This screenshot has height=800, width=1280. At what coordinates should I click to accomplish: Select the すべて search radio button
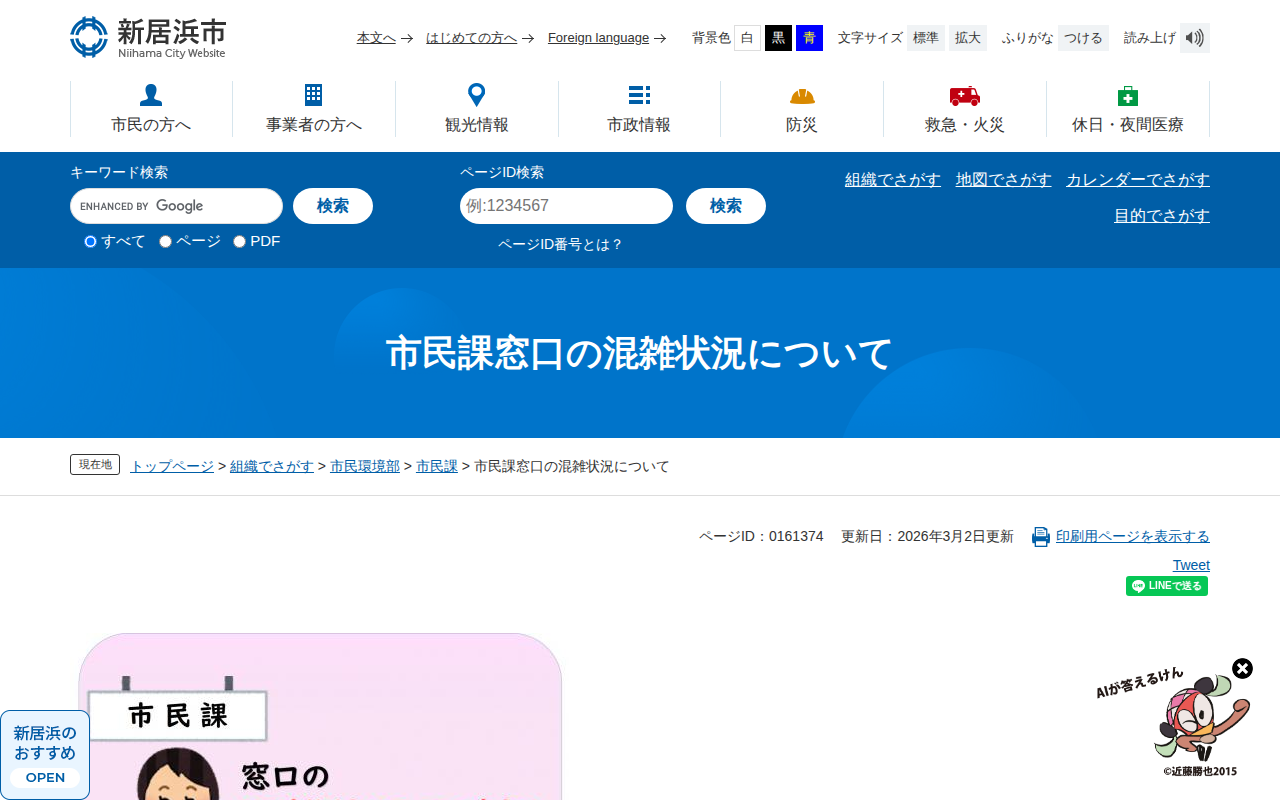(90, 241)
